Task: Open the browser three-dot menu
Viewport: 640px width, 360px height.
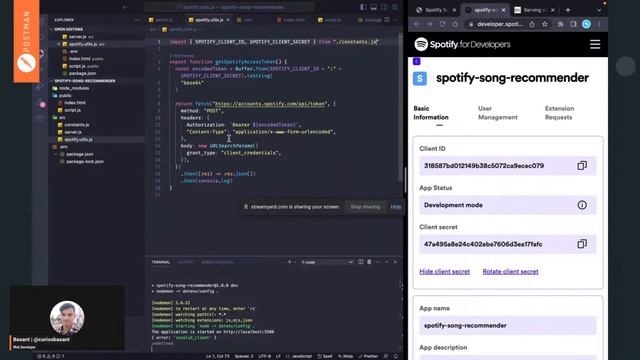Action: [x=599, y=24]
